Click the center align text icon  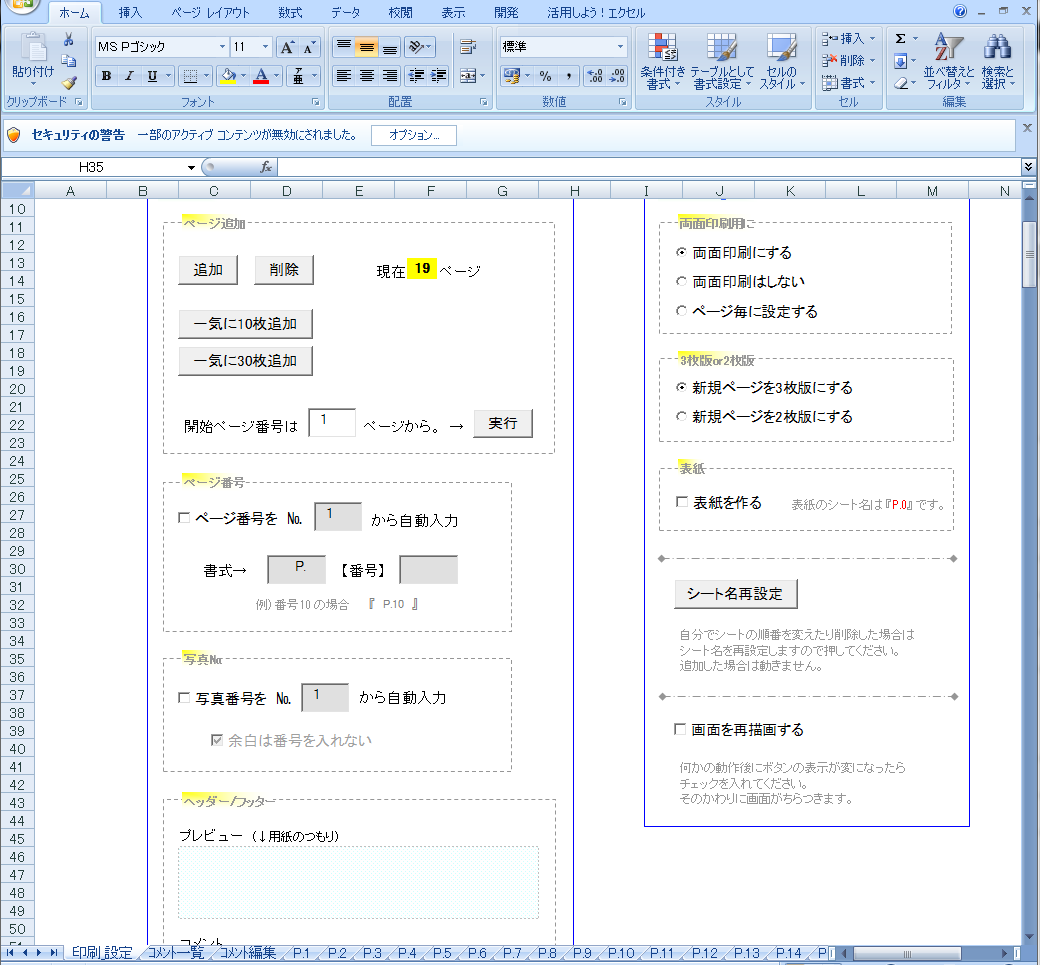coord(367,76)
